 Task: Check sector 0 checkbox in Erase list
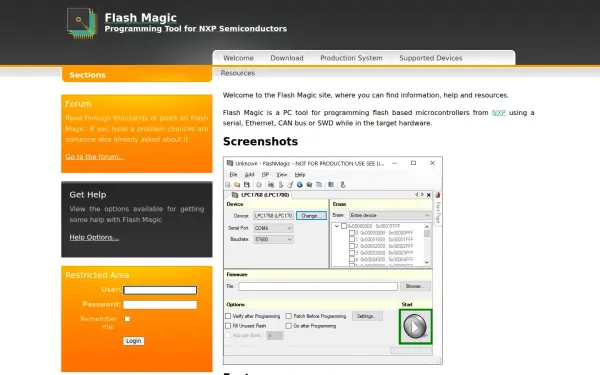tap(352, 233)
